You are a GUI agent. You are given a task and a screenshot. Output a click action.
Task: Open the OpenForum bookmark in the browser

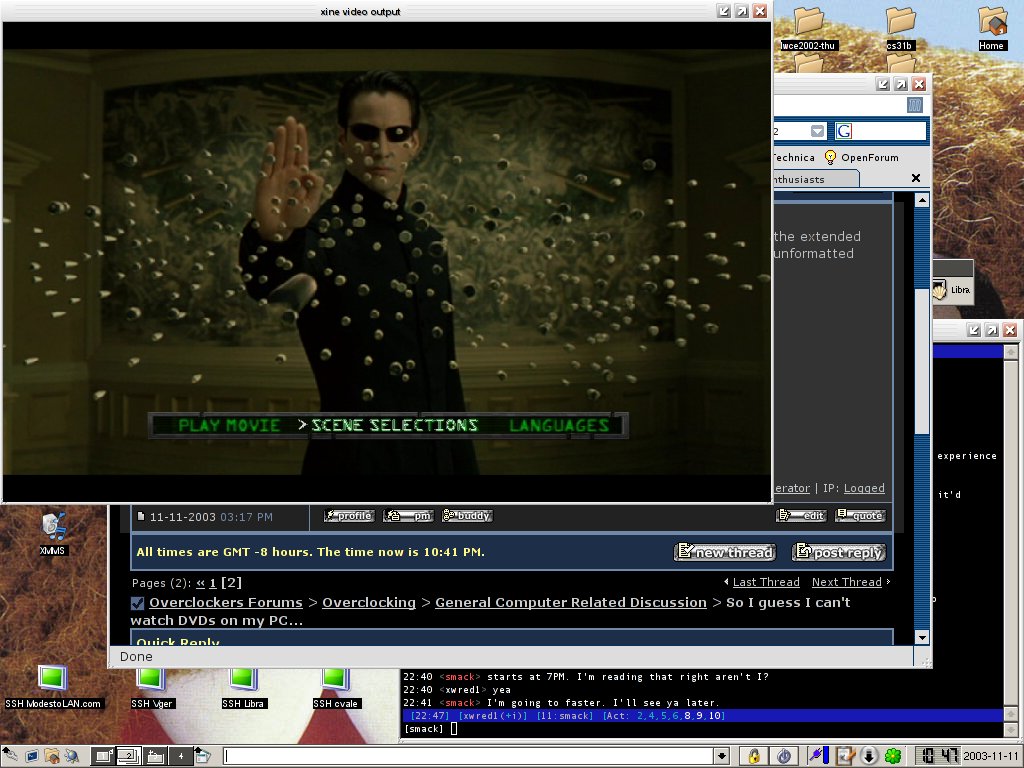(x=862, y=157)
